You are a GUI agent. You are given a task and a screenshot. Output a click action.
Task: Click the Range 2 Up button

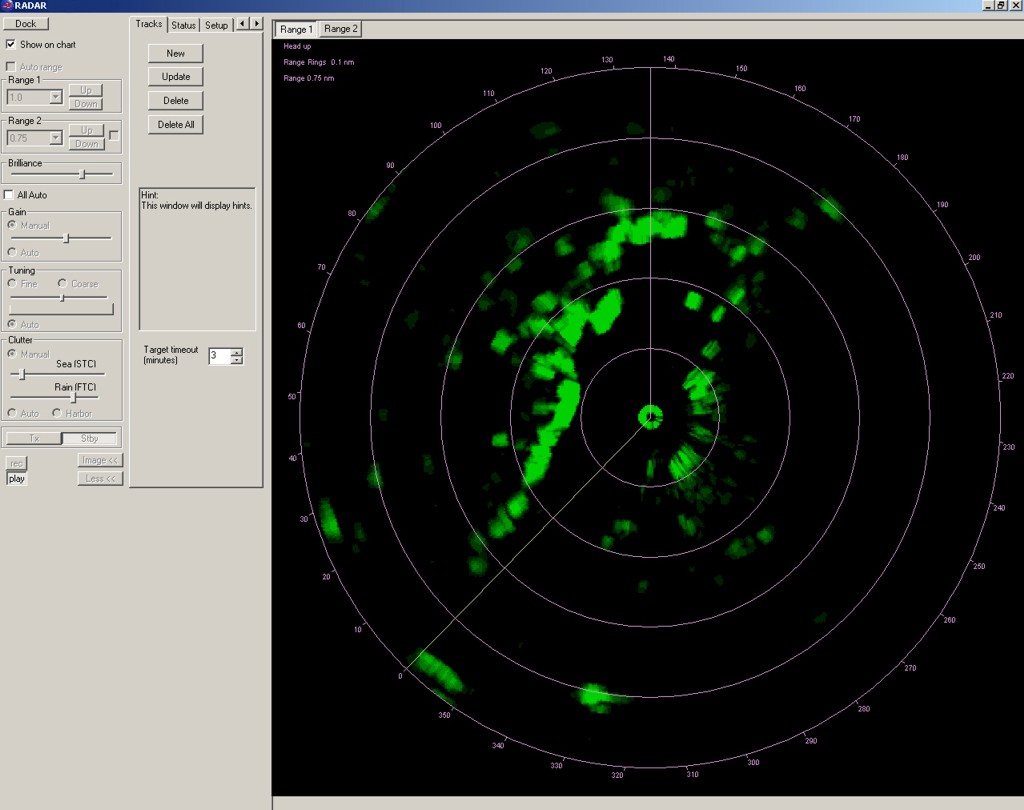pyautogui.click(x=86, y=130)
